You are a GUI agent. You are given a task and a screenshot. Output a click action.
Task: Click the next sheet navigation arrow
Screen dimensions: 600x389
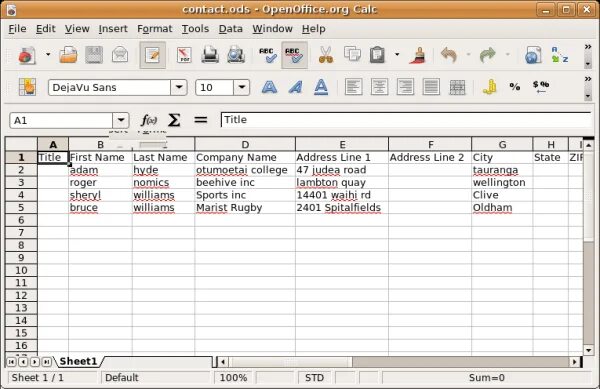35,361
